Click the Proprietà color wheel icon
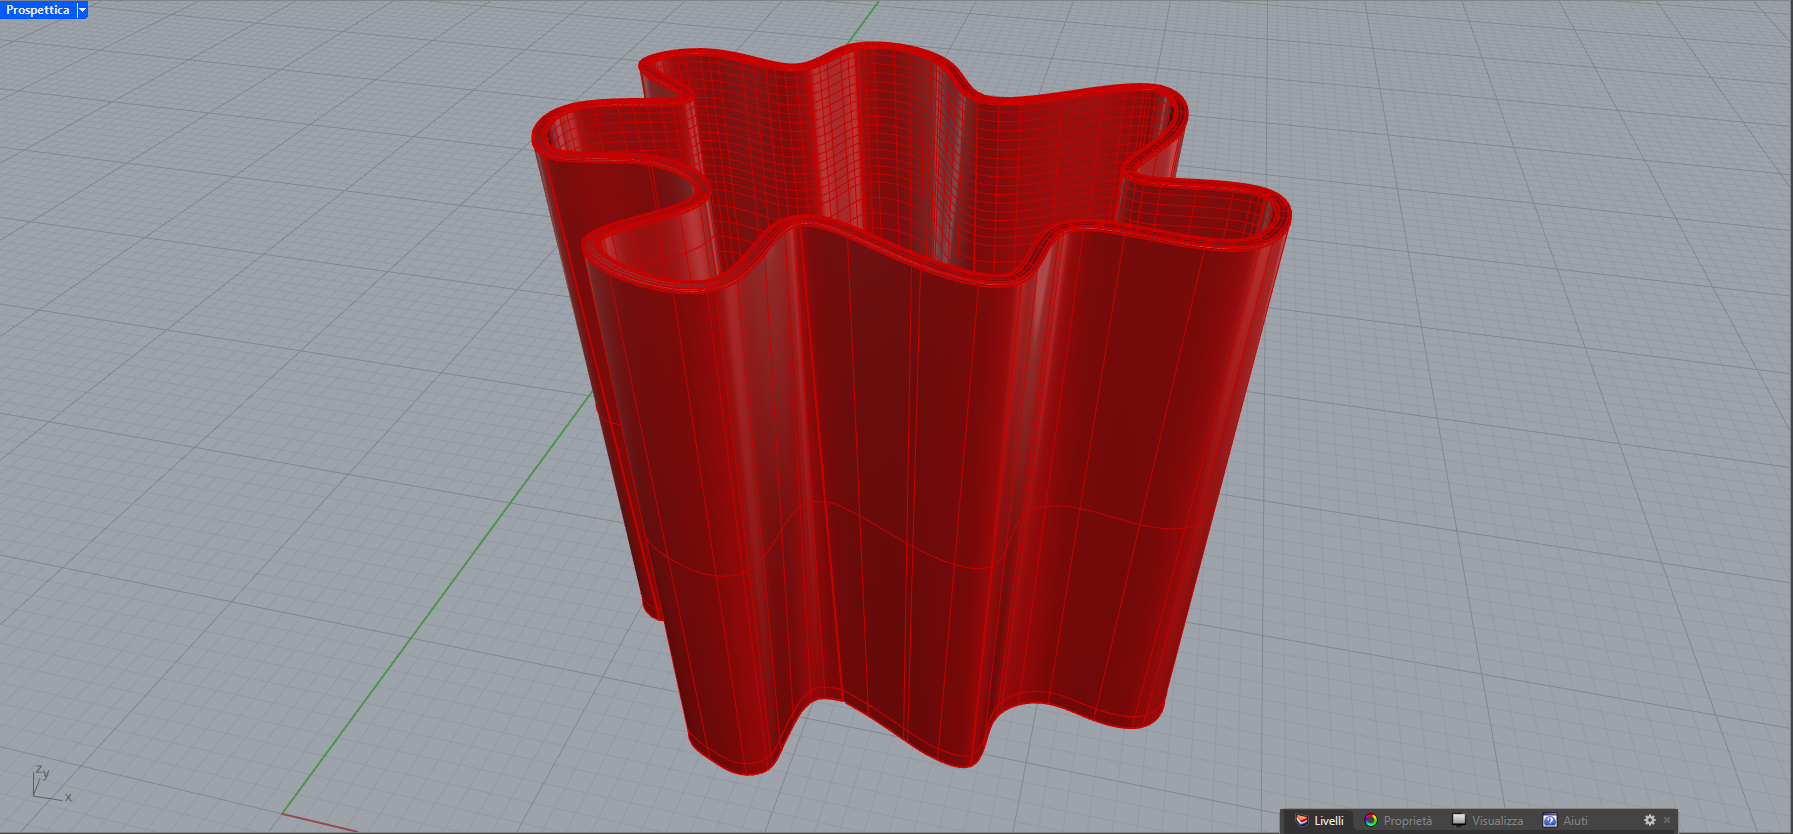Screen dimensions: 1793x834 1371,820
